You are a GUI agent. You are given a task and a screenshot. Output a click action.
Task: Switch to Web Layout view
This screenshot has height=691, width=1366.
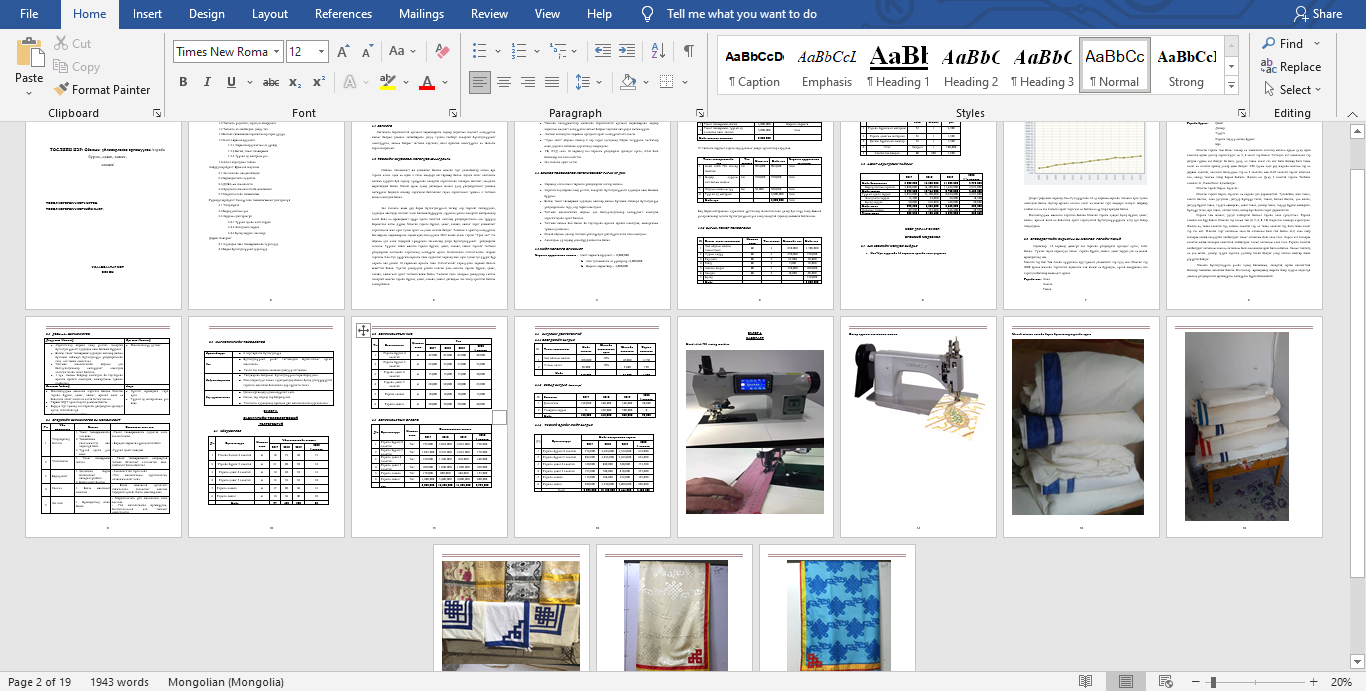pos(1167,681)
